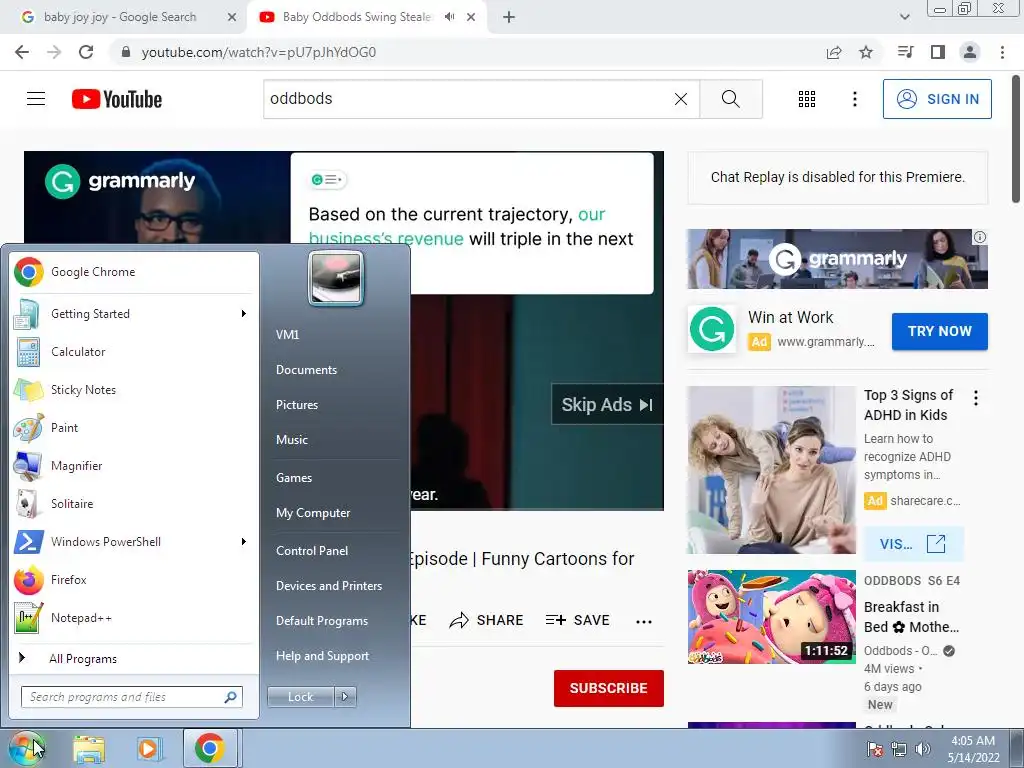This screenshot has height=768, width=1024.
Task: Click the SIGN IN button
Action: click(x=937, y=99)
